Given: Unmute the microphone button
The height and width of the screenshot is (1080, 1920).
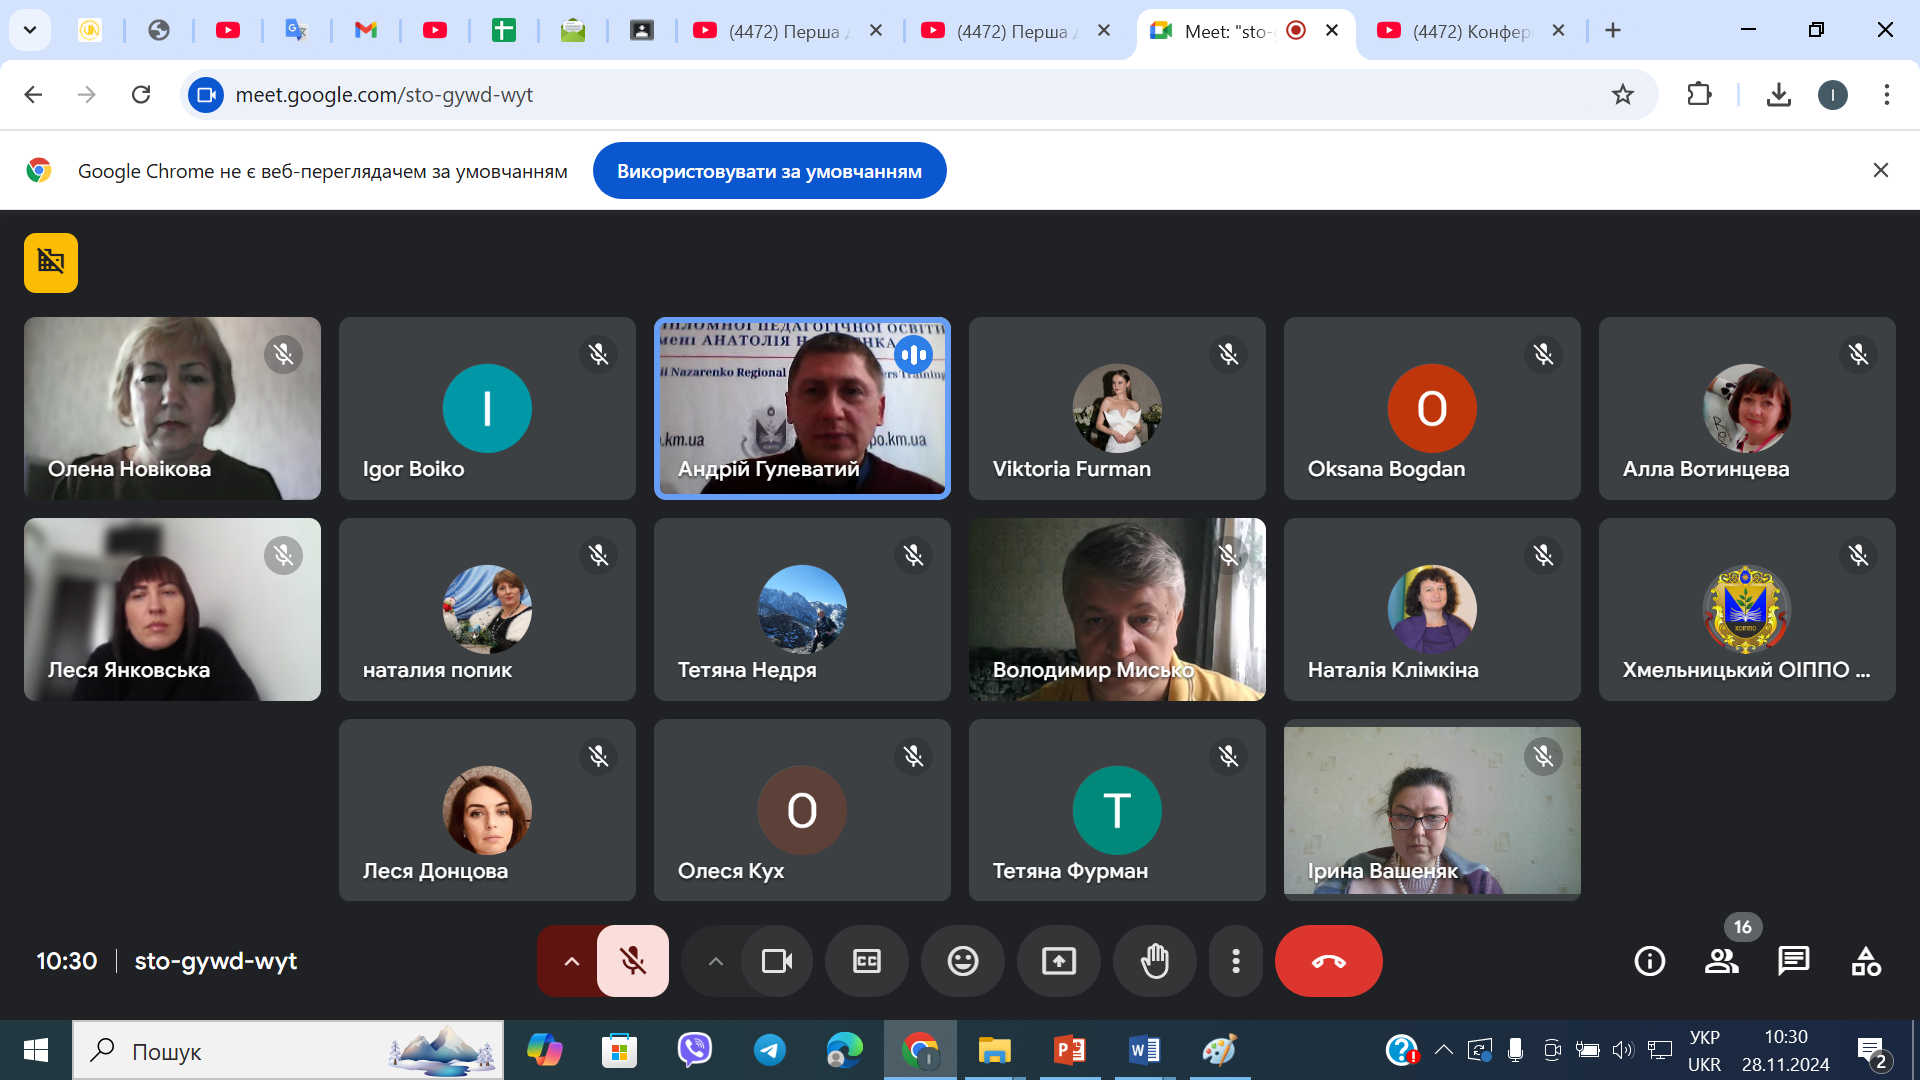Looking at the screenshot, I should [633, 961].
